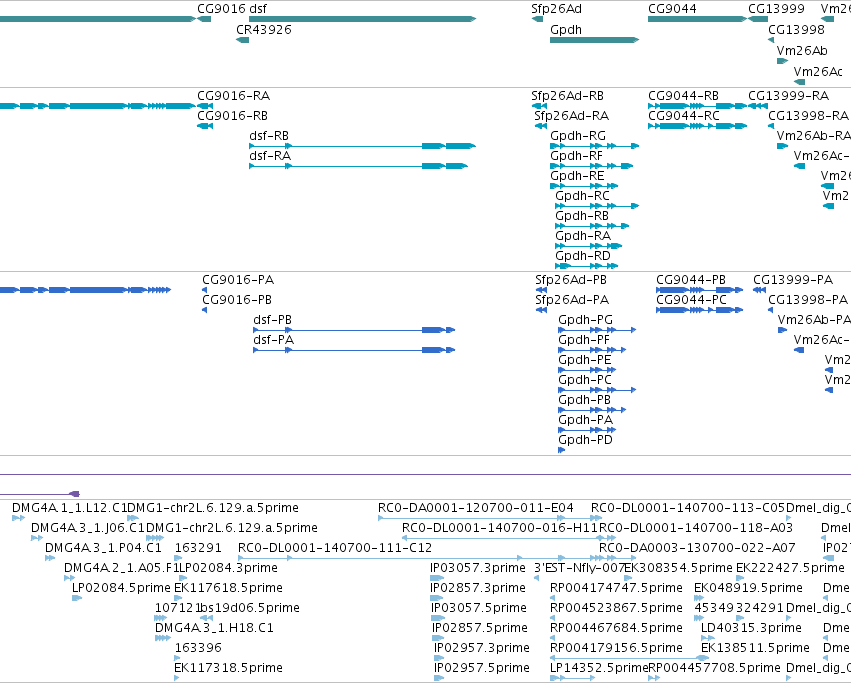This screenshot has width=851, height=683.
Task: Open the CG13998-PA protein label
Action: pos(808,300)
